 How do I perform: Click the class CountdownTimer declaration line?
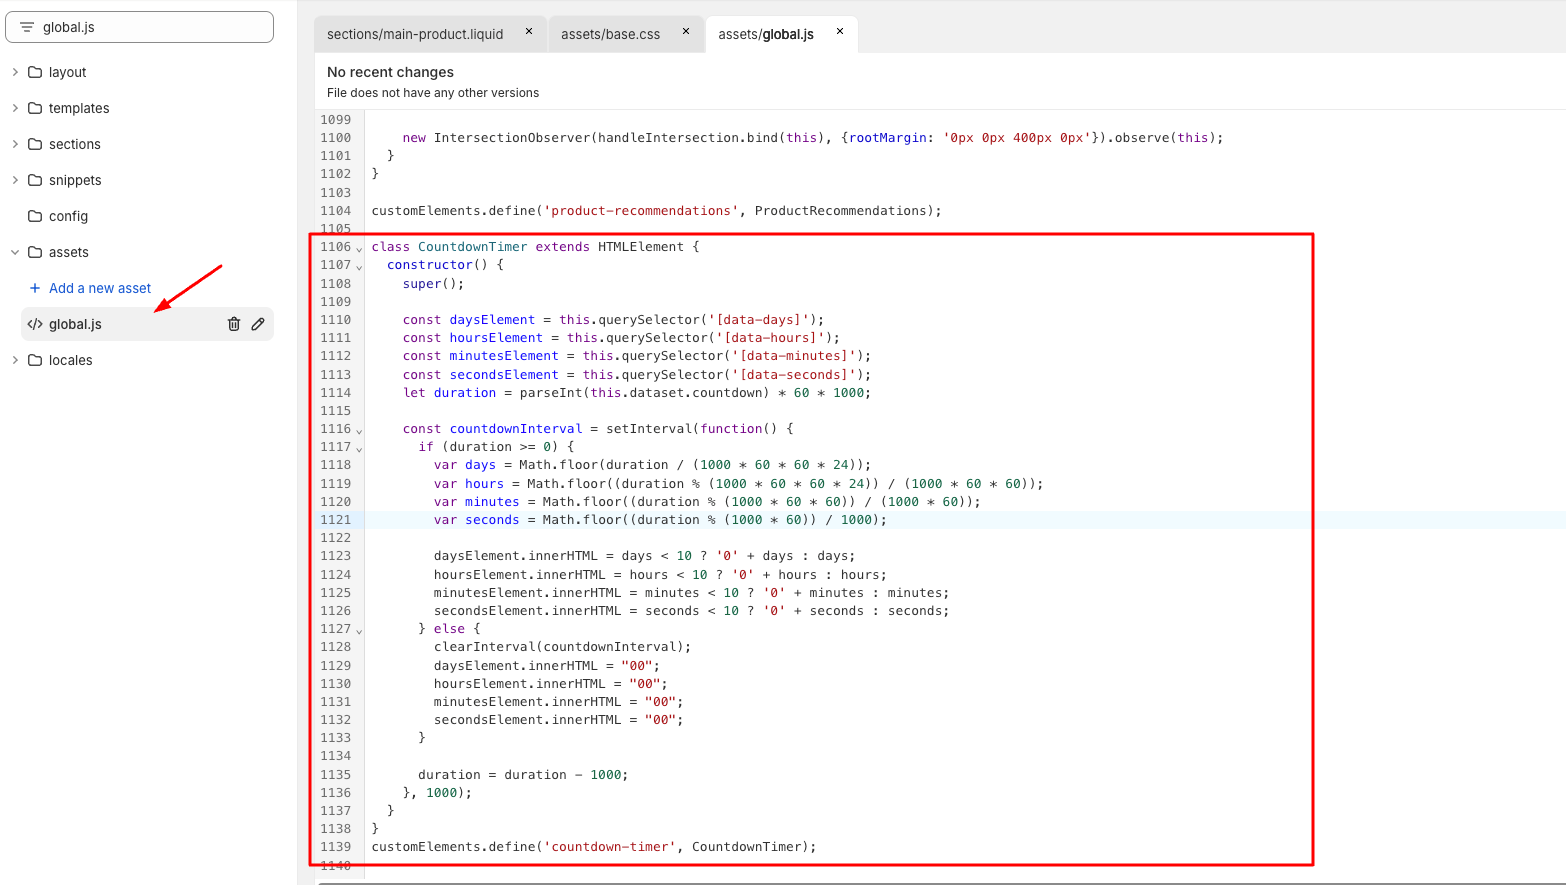point(535,247)
